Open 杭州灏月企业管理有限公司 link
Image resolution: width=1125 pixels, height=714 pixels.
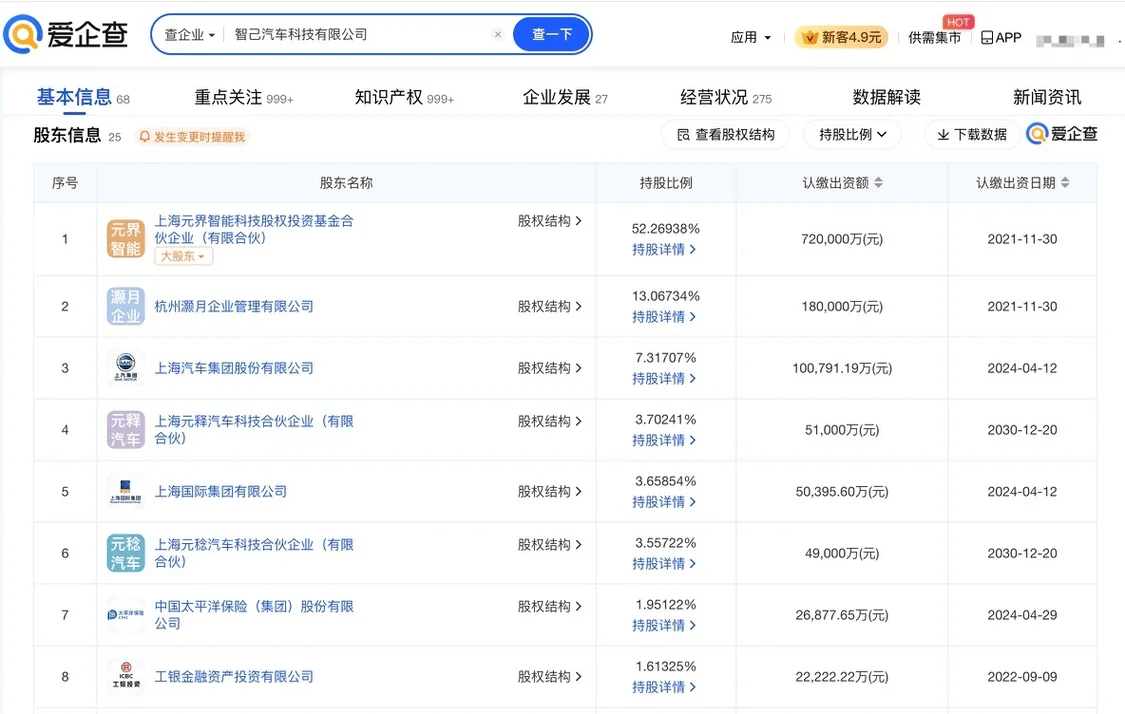pyautogui.click(x=234, y=306)
